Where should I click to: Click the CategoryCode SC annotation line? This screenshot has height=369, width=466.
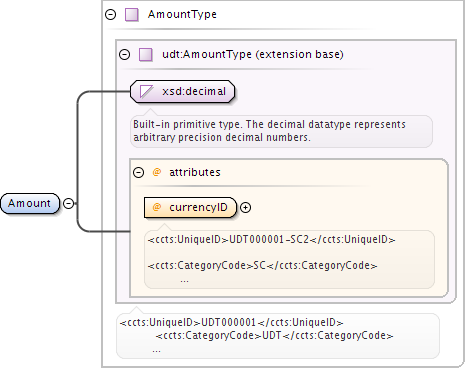point(263,266)
